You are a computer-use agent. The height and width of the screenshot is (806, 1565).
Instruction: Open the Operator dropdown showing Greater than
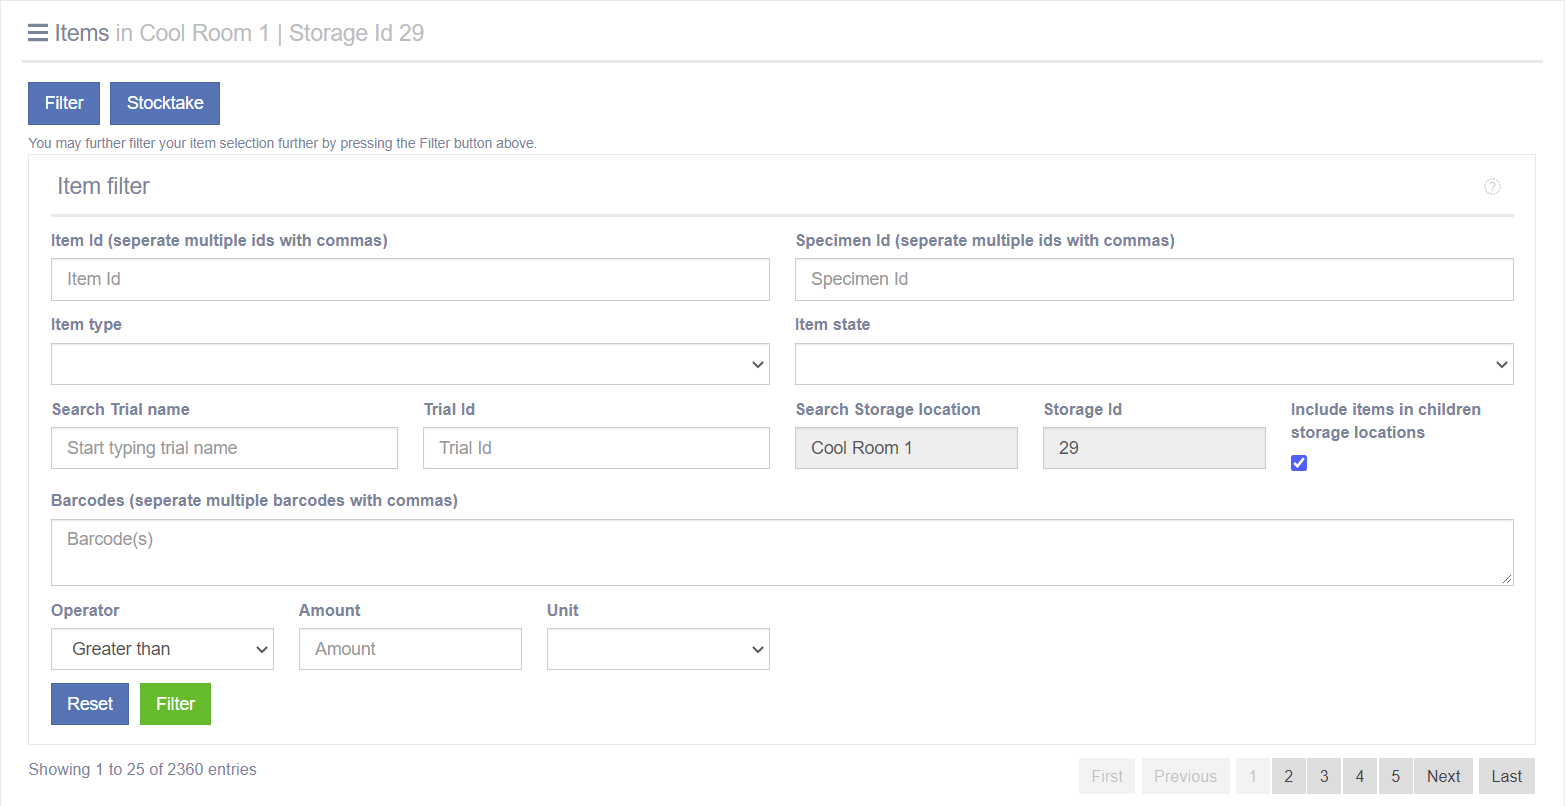pyautogui.click(x=162, y=649)
